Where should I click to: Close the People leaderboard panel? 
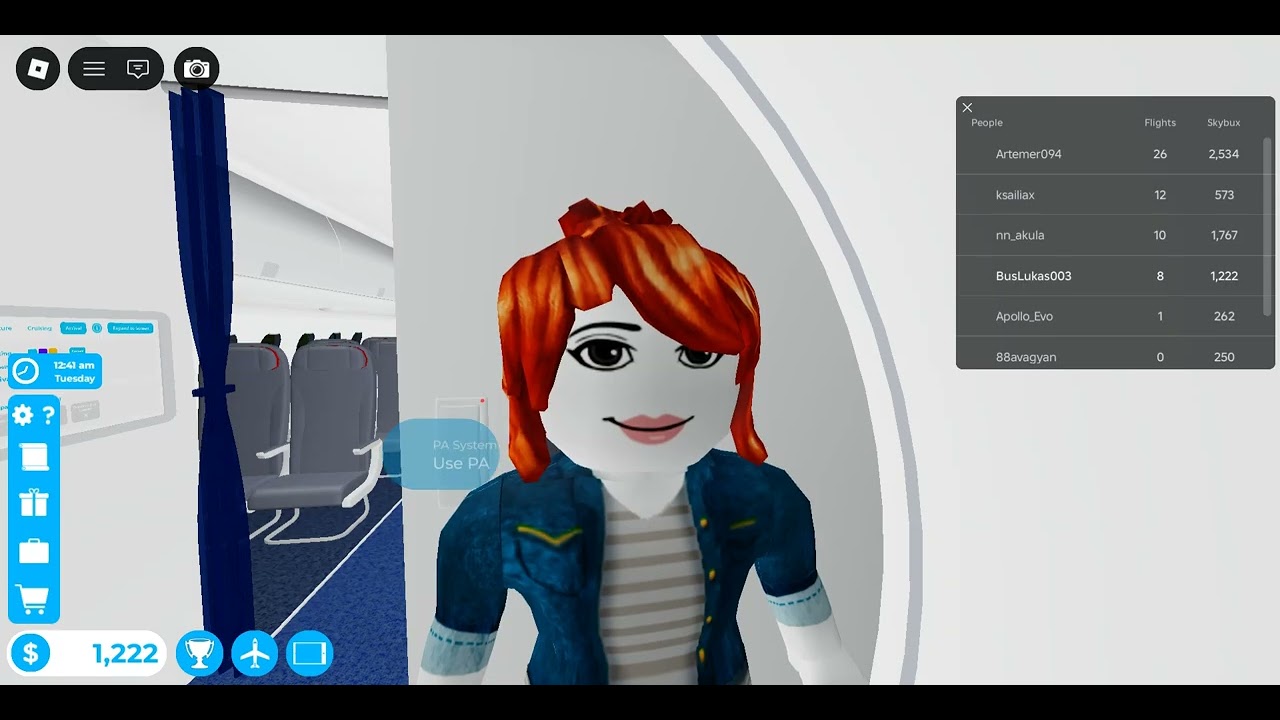pyautogui.click(x=967, y=107)
